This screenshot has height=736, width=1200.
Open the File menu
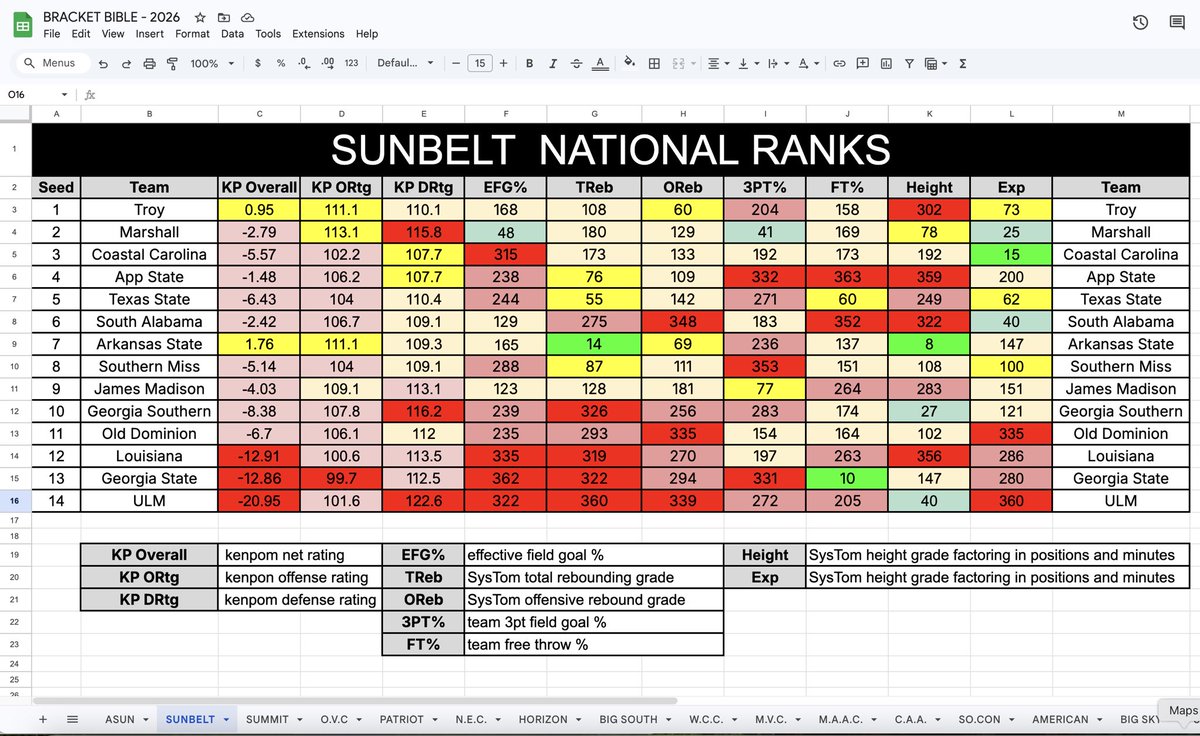tap(51, 34)
